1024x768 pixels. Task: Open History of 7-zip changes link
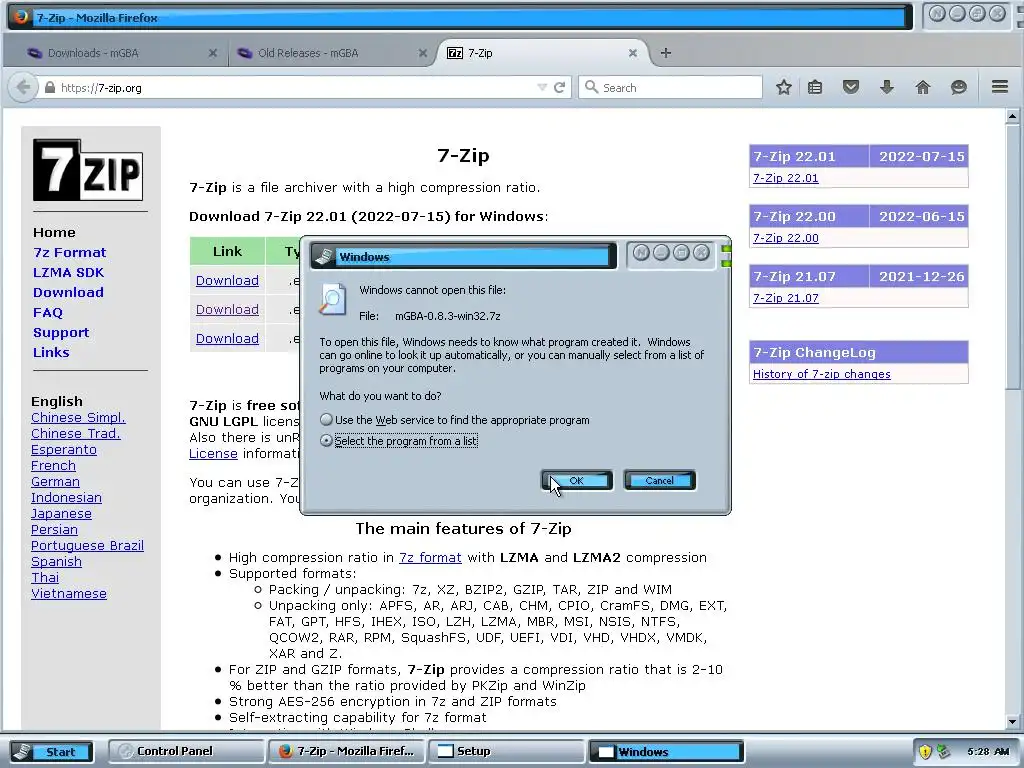click(822, 374)
